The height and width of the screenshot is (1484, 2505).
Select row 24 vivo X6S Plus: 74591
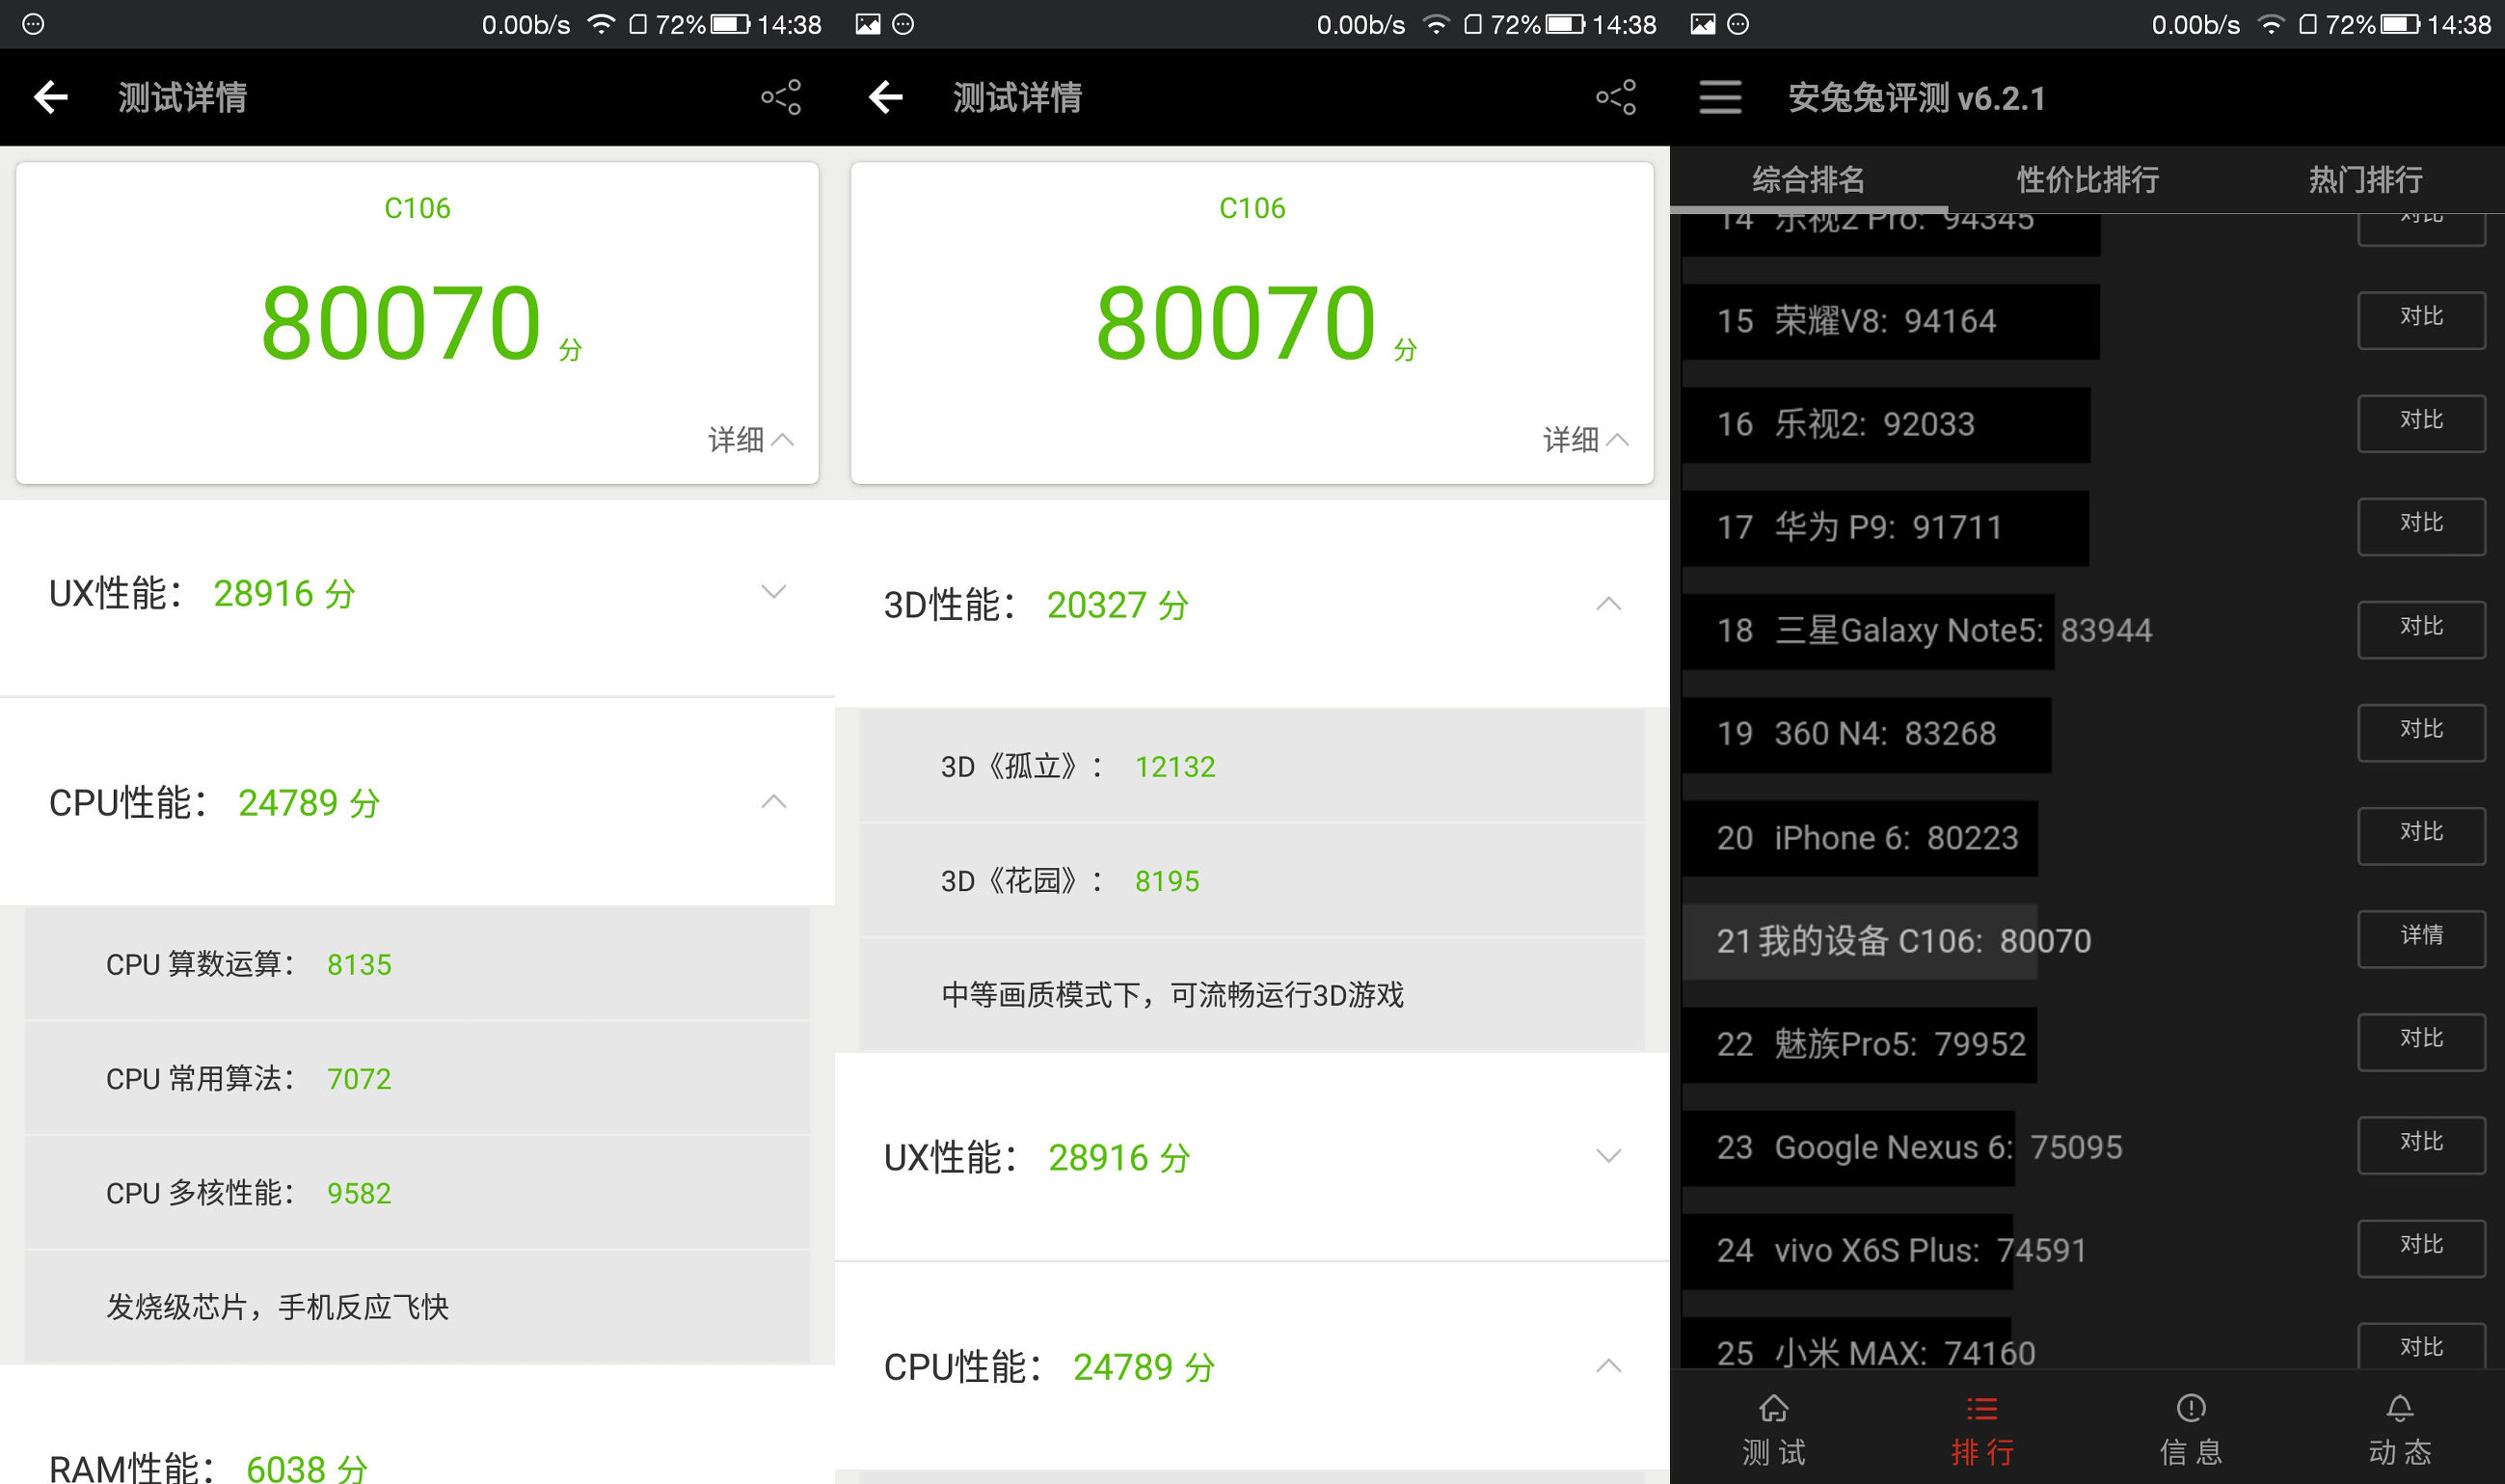tap(1885, 1250)
